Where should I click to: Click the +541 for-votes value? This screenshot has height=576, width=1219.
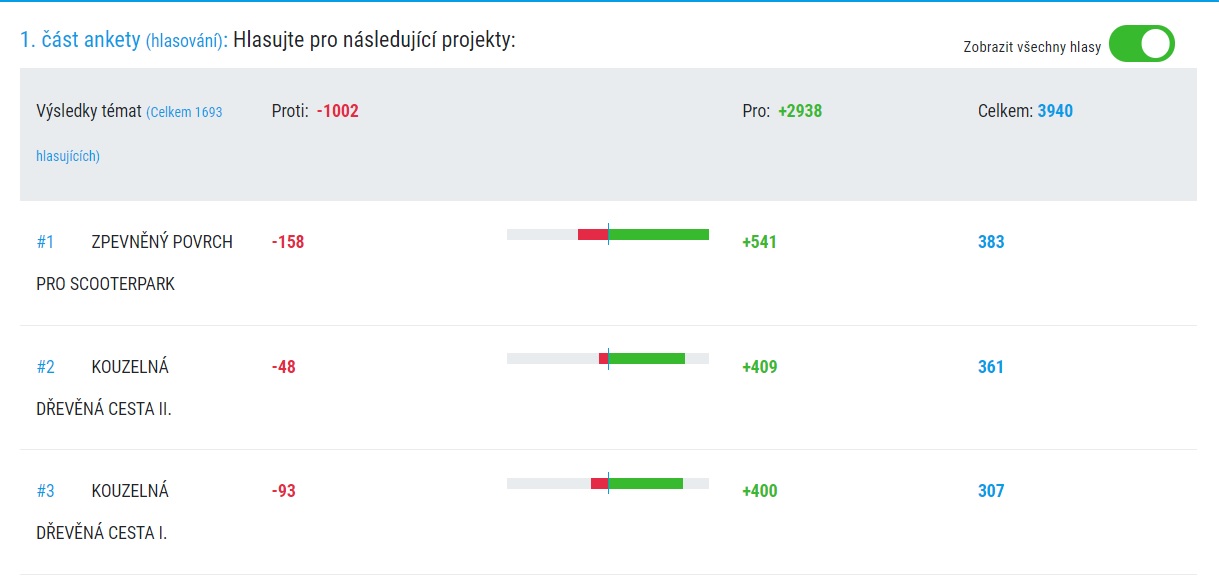coord(759,242)
